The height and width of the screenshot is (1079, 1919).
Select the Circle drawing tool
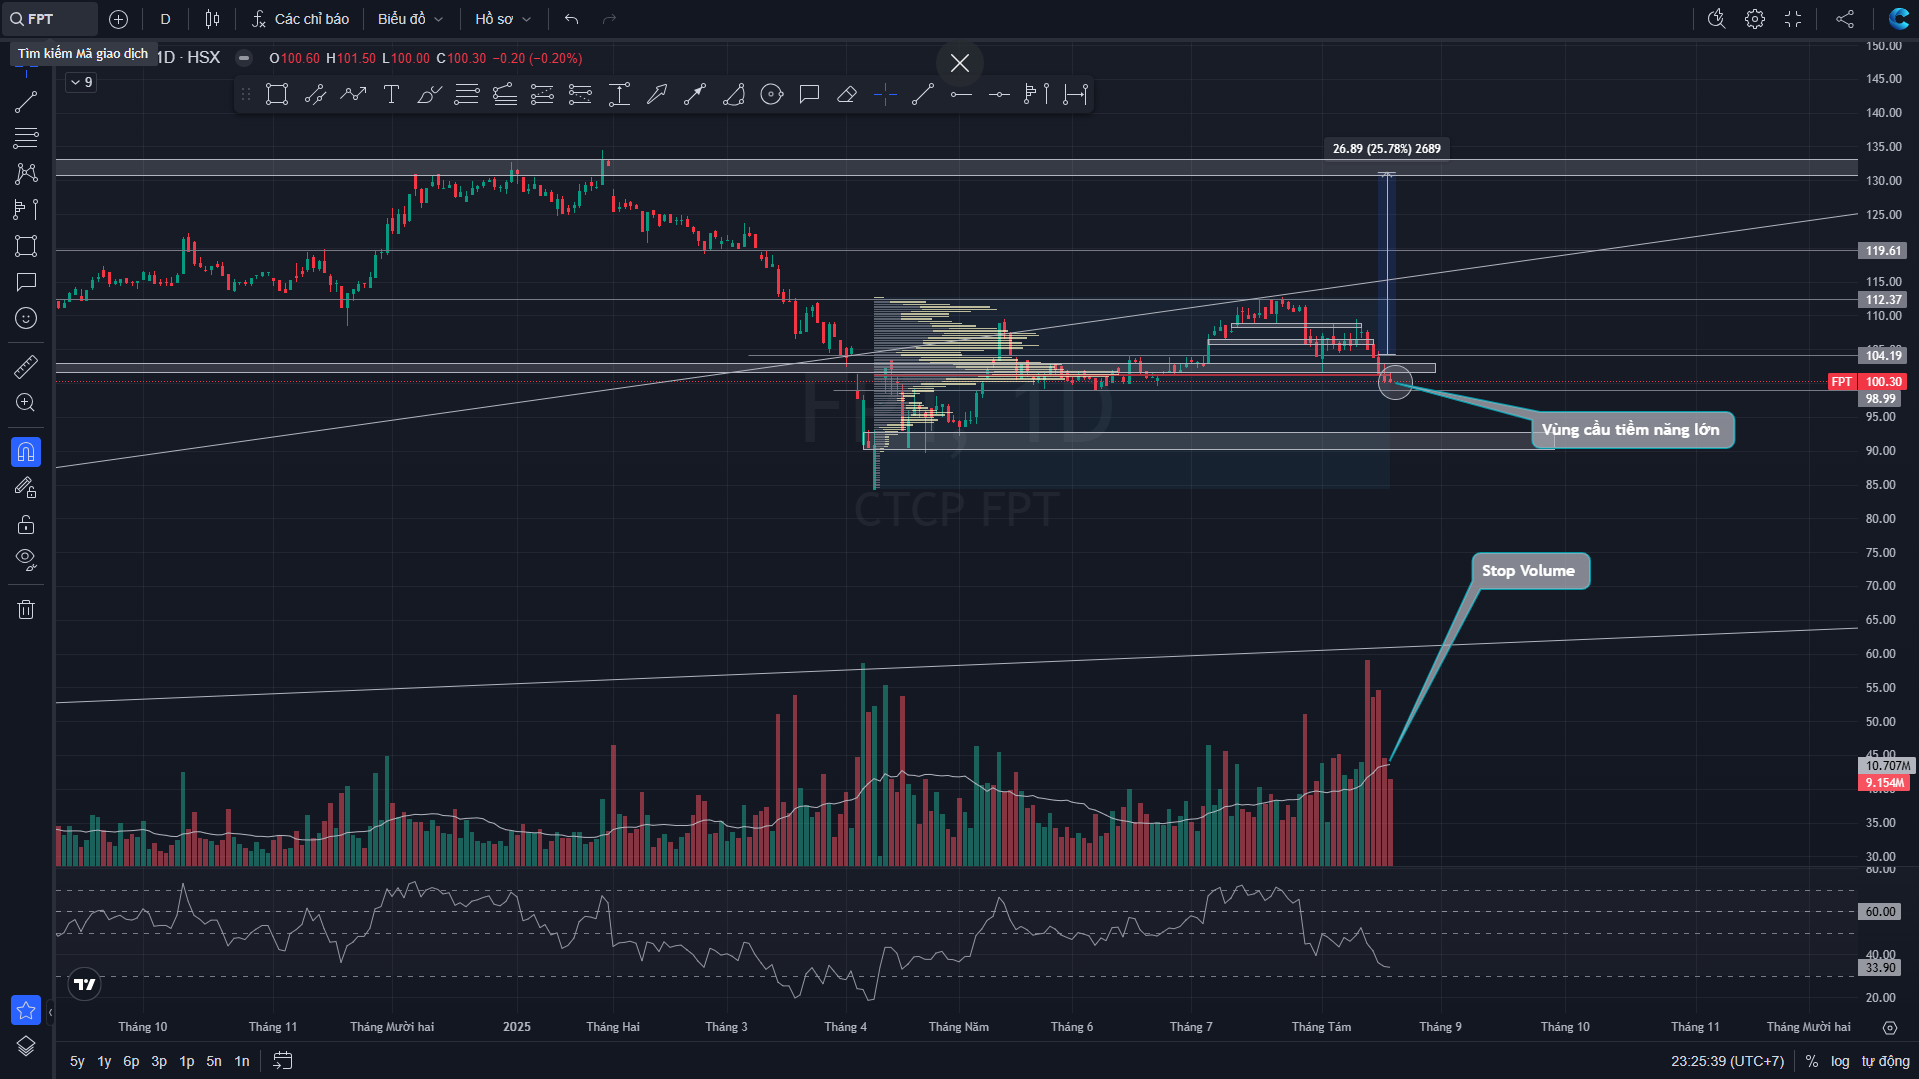click(771, 95)
